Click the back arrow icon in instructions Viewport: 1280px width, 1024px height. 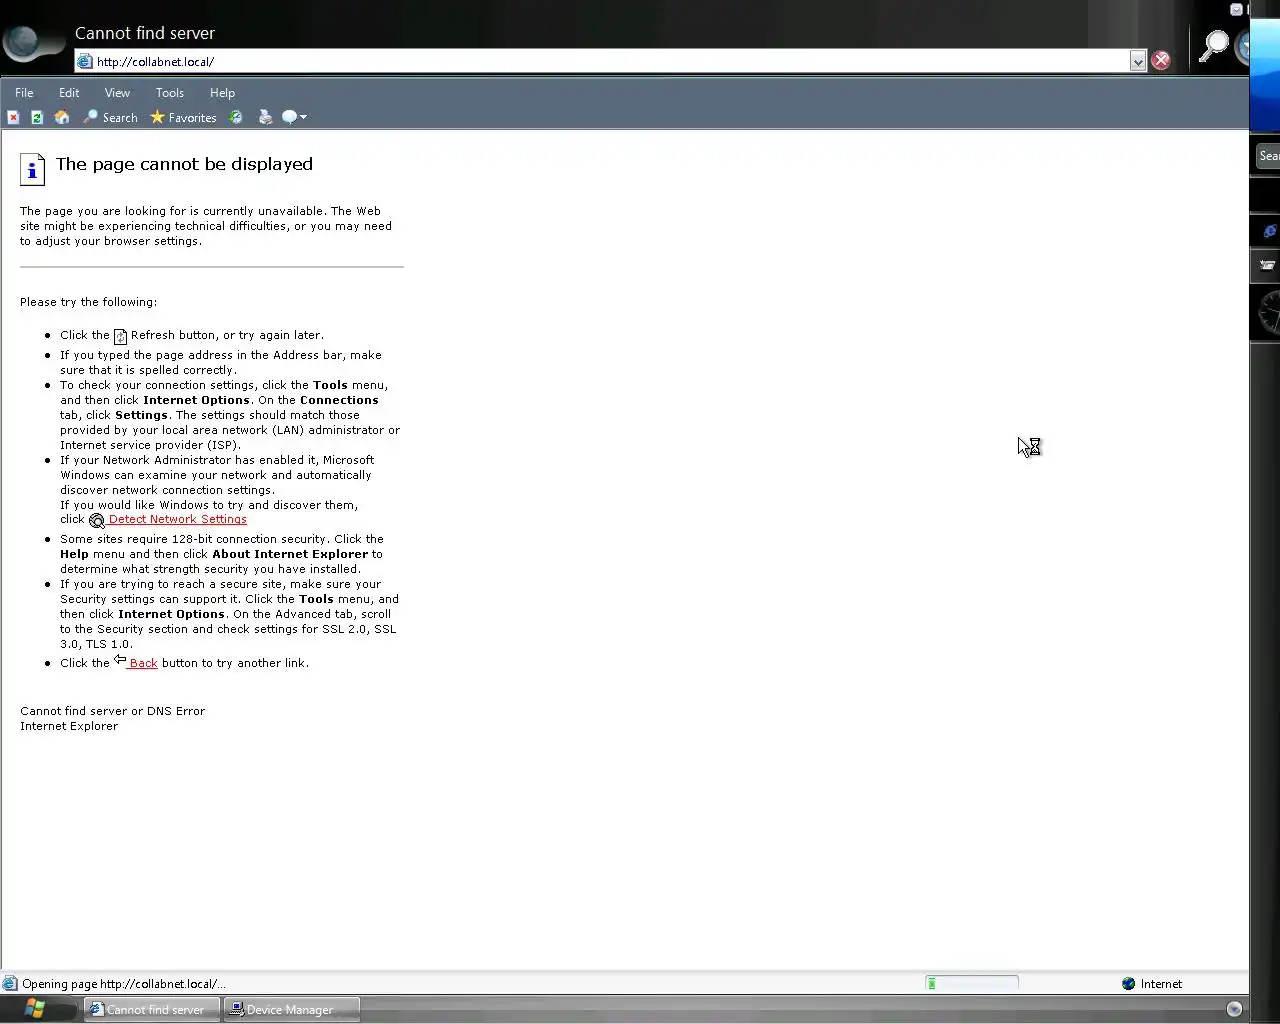[x=120, y=660]
